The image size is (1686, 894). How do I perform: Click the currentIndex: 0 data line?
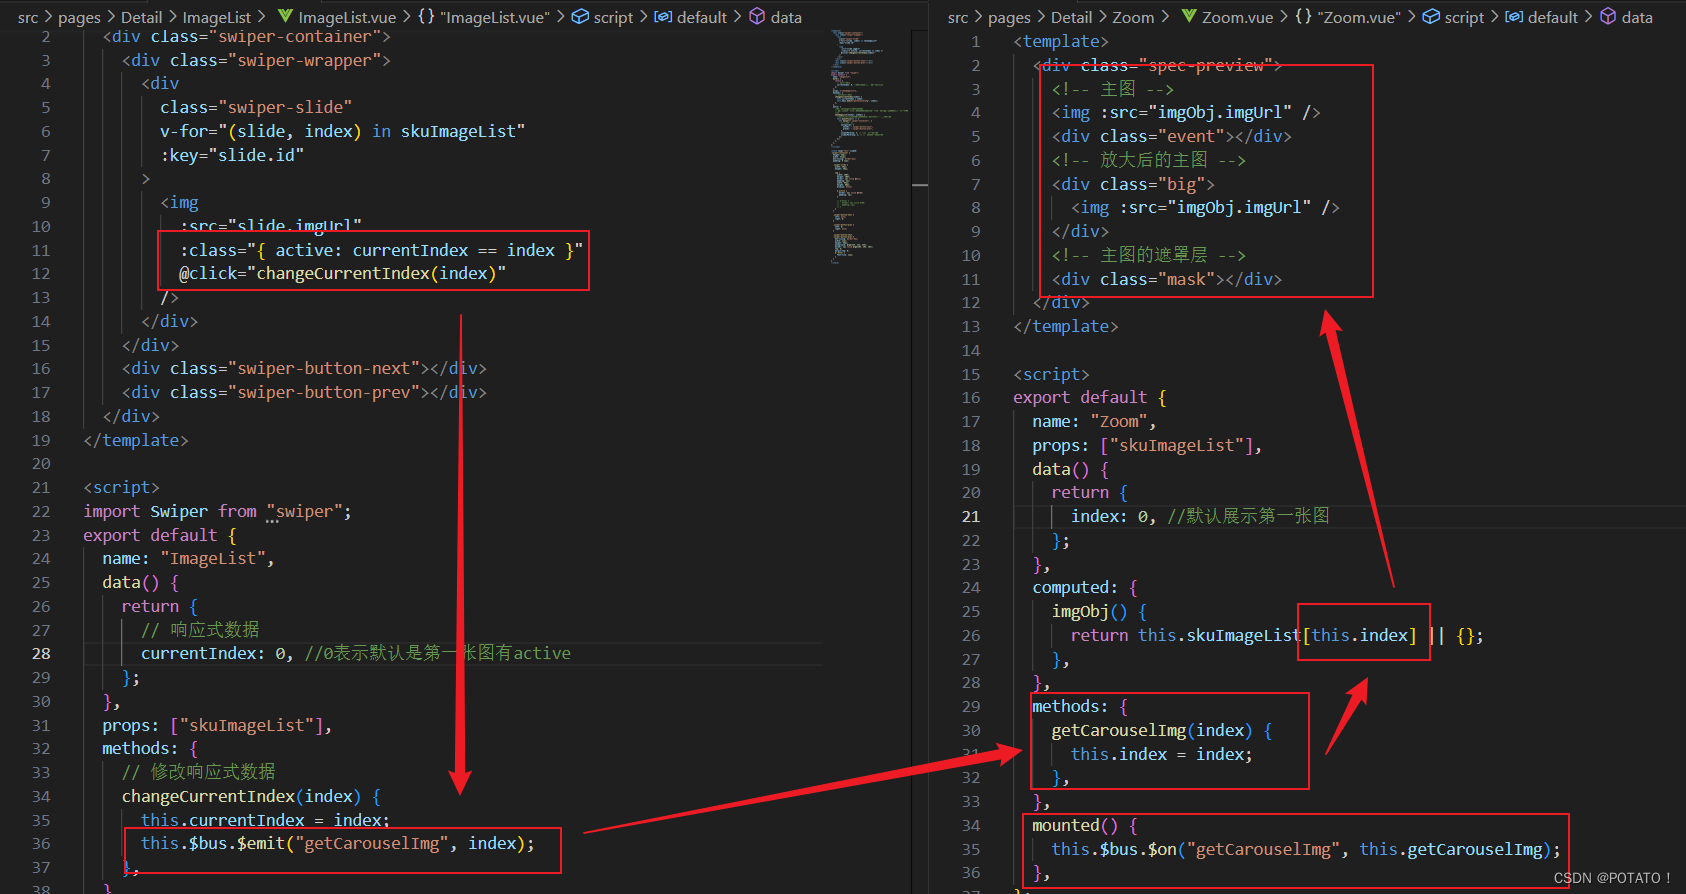356,653
